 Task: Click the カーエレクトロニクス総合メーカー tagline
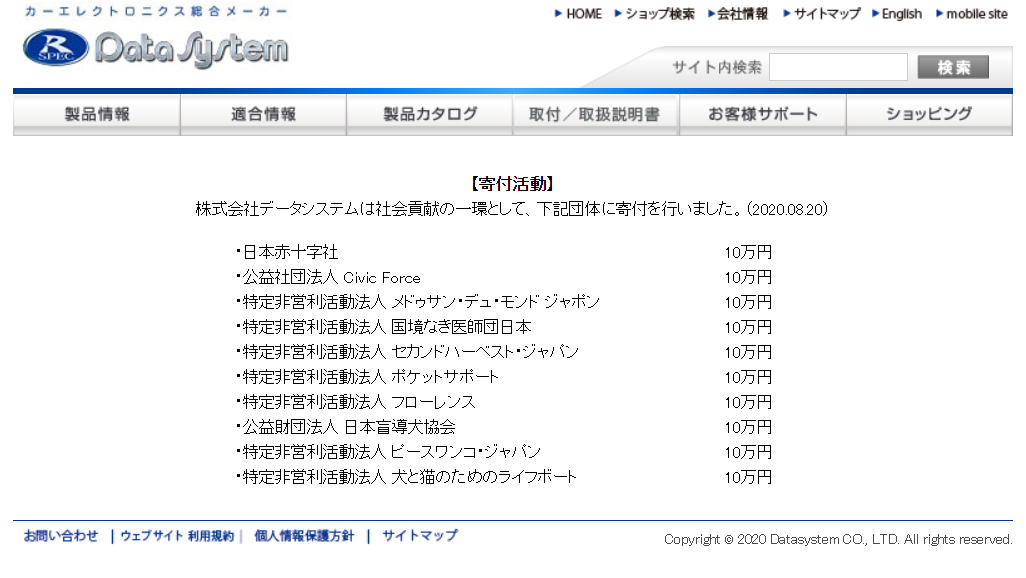point(156,12)
